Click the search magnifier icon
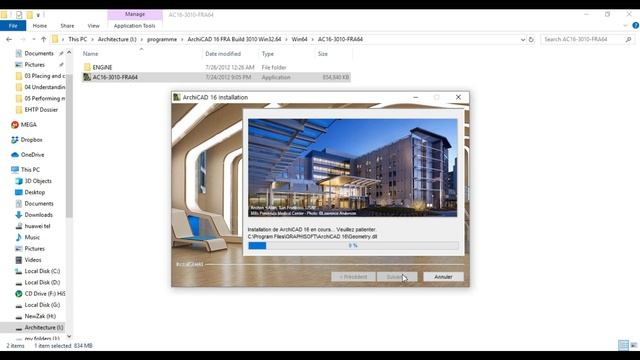Image resolution: width=640 pixels, height=360 pixels. click(628, 40)
